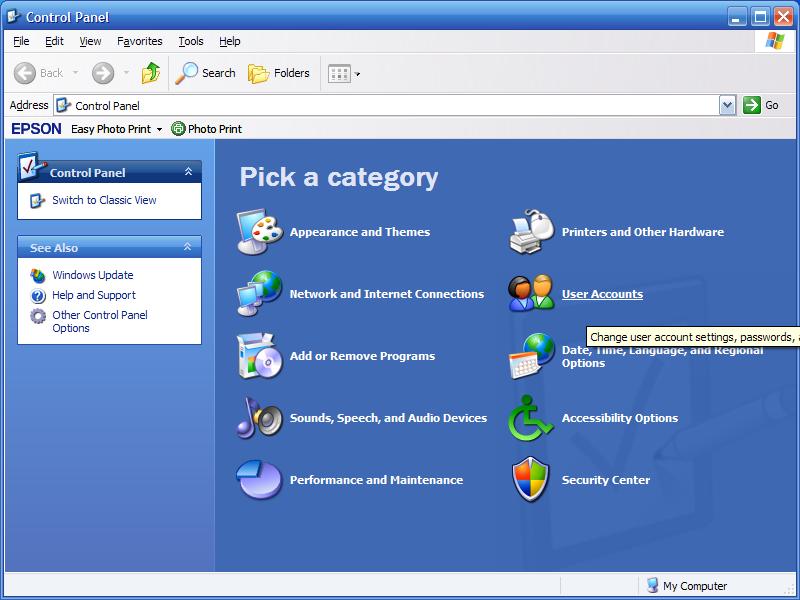Click the title bar Control Panel icon

13,16
